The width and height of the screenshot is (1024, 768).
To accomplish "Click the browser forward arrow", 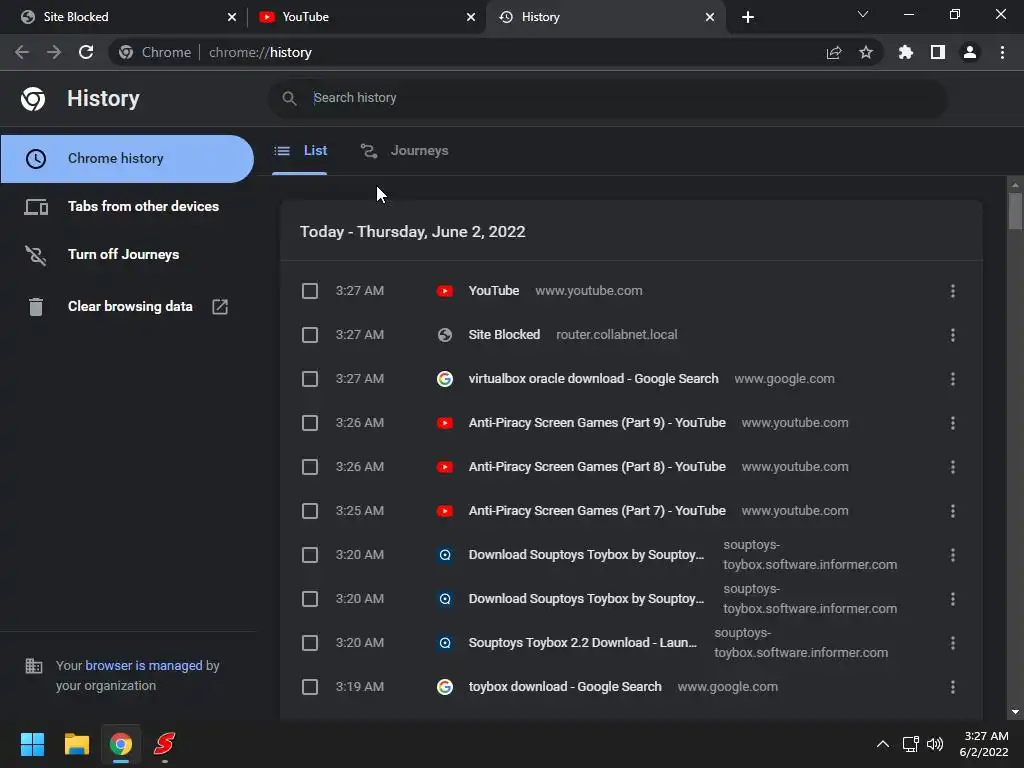I will [x=54, y=52].
